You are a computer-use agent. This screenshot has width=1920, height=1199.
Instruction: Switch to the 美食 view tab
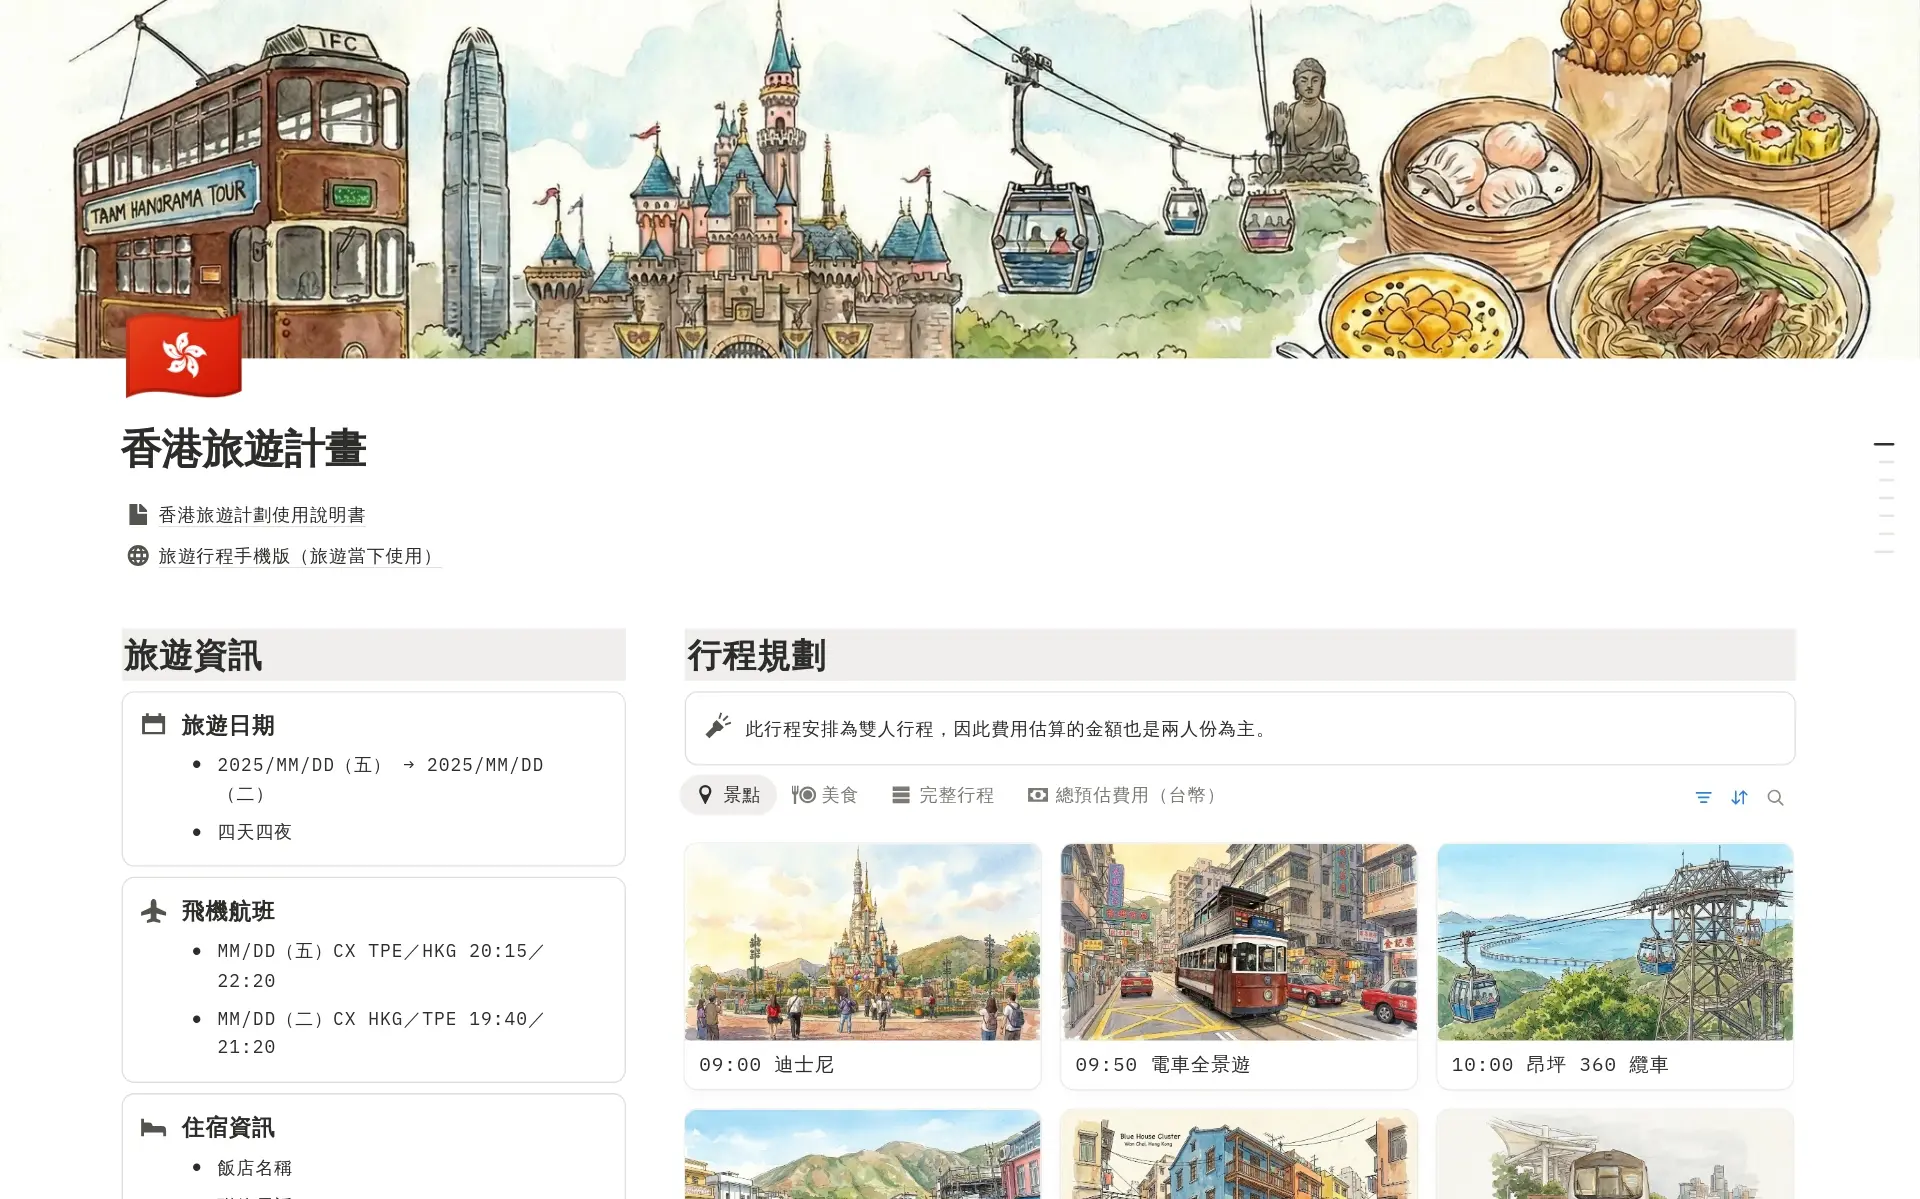point(825,795)
